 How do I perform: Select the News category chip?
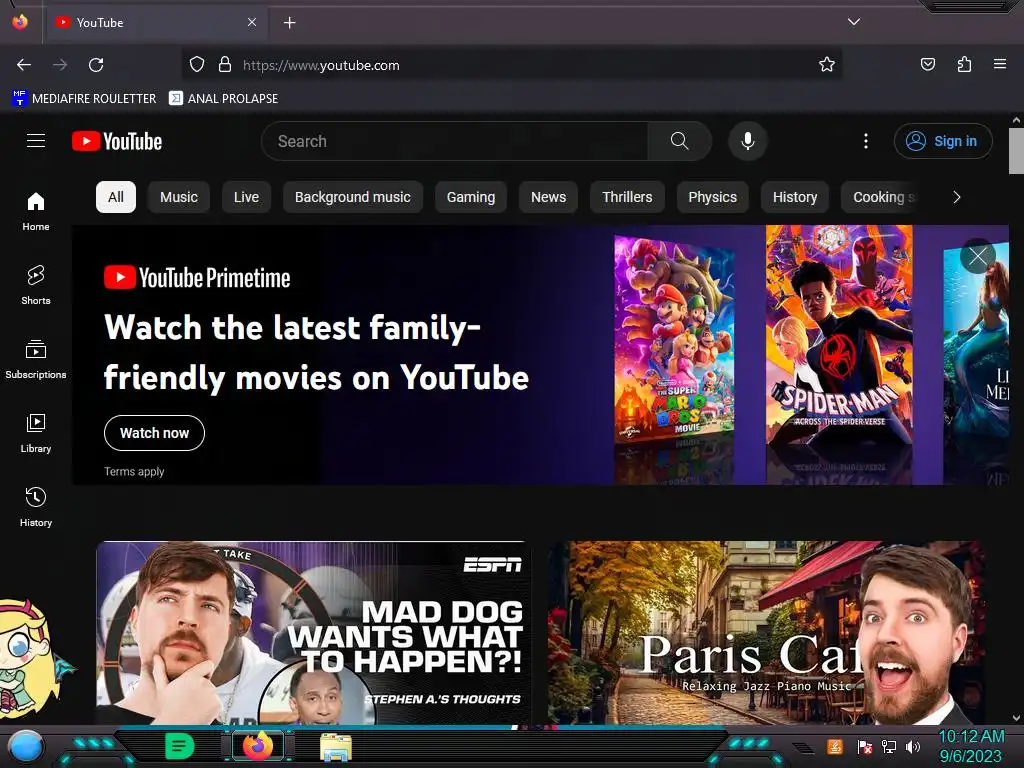pos(549,197)
